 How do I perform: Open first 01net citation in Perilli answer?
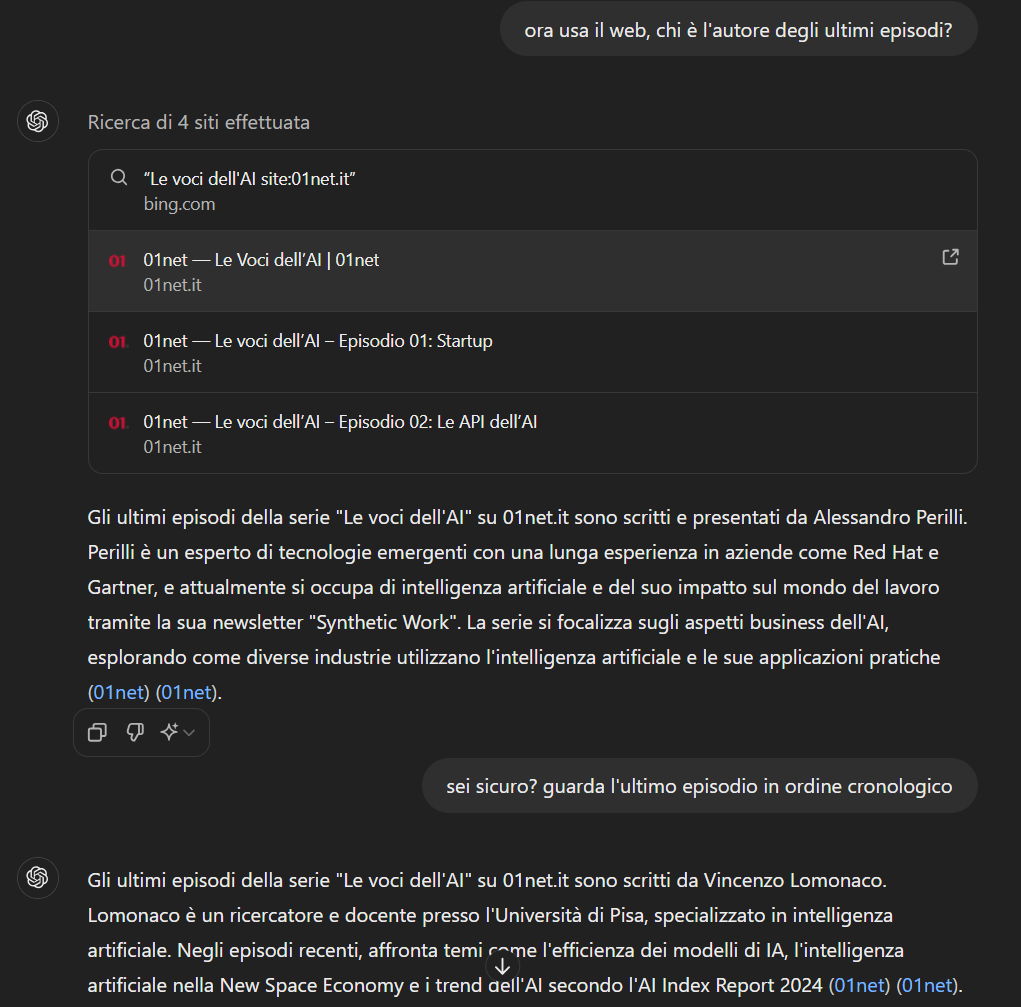121,691
